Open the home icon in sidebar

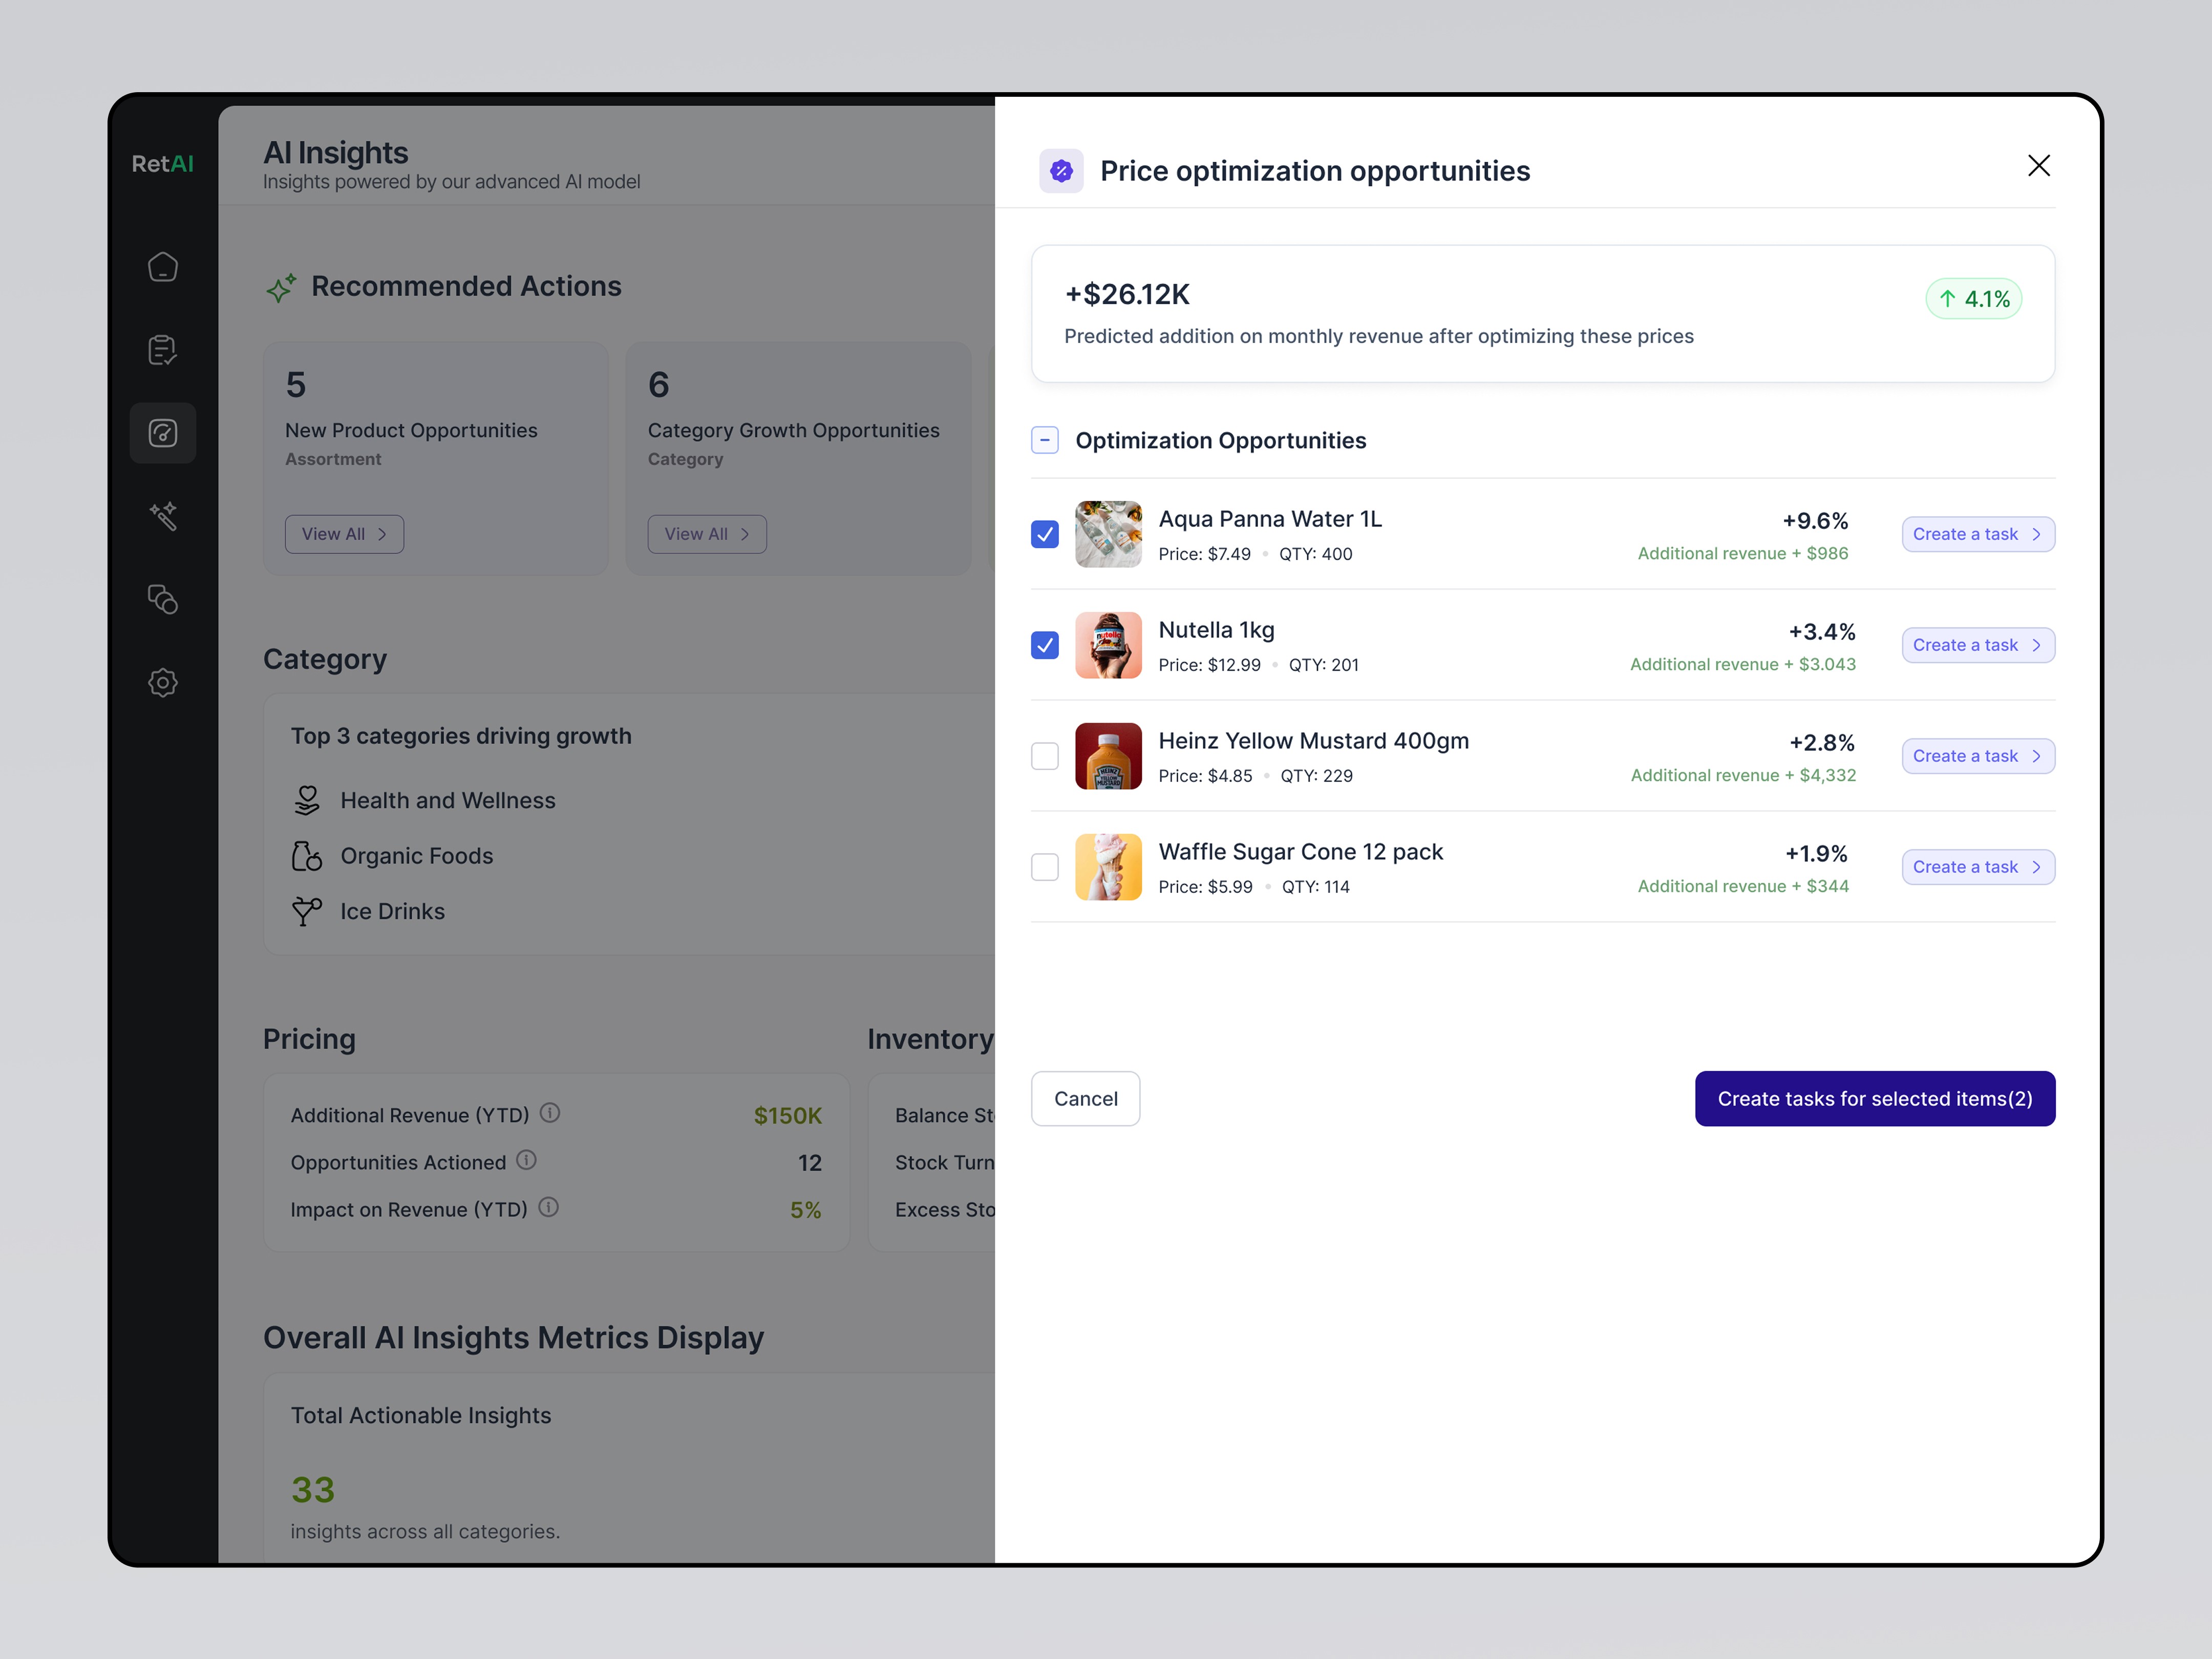163,267
